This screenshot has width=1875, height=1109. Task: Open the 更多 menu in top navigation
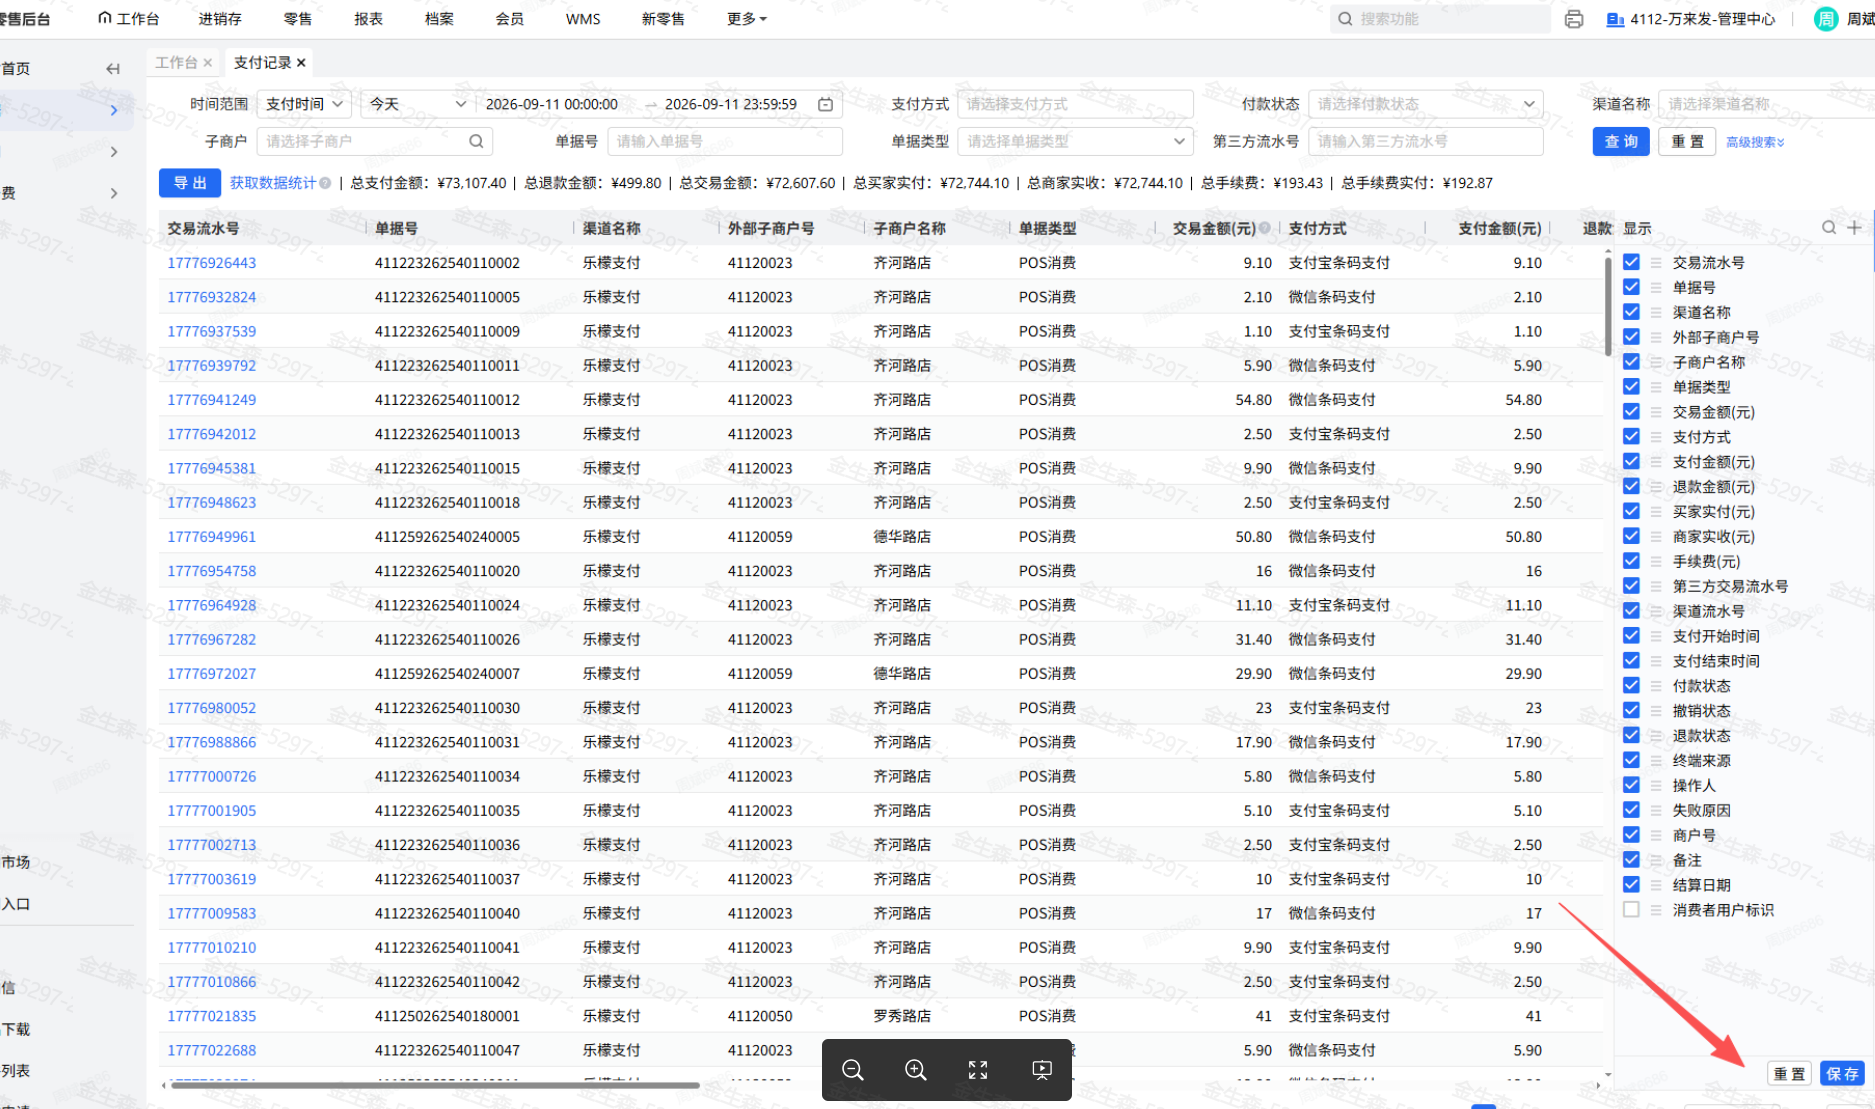coord(746,19)
